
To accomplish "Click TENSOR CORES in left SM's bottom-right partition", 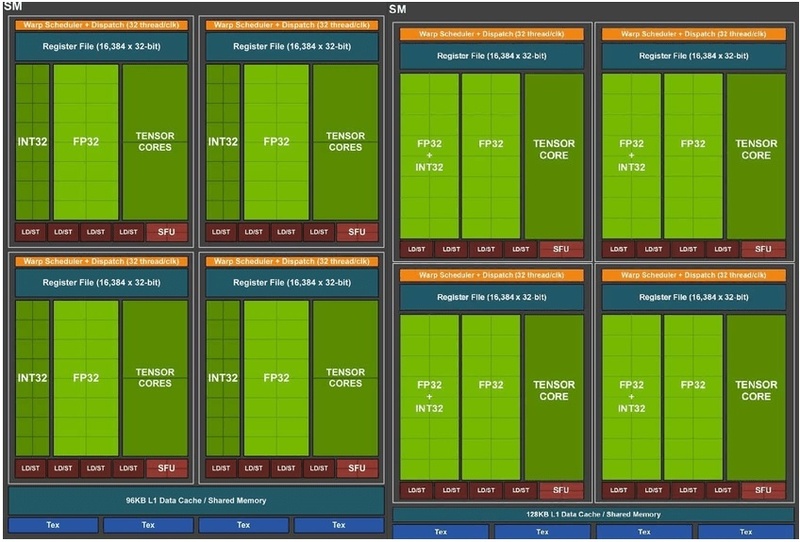I will pos(345,378).
